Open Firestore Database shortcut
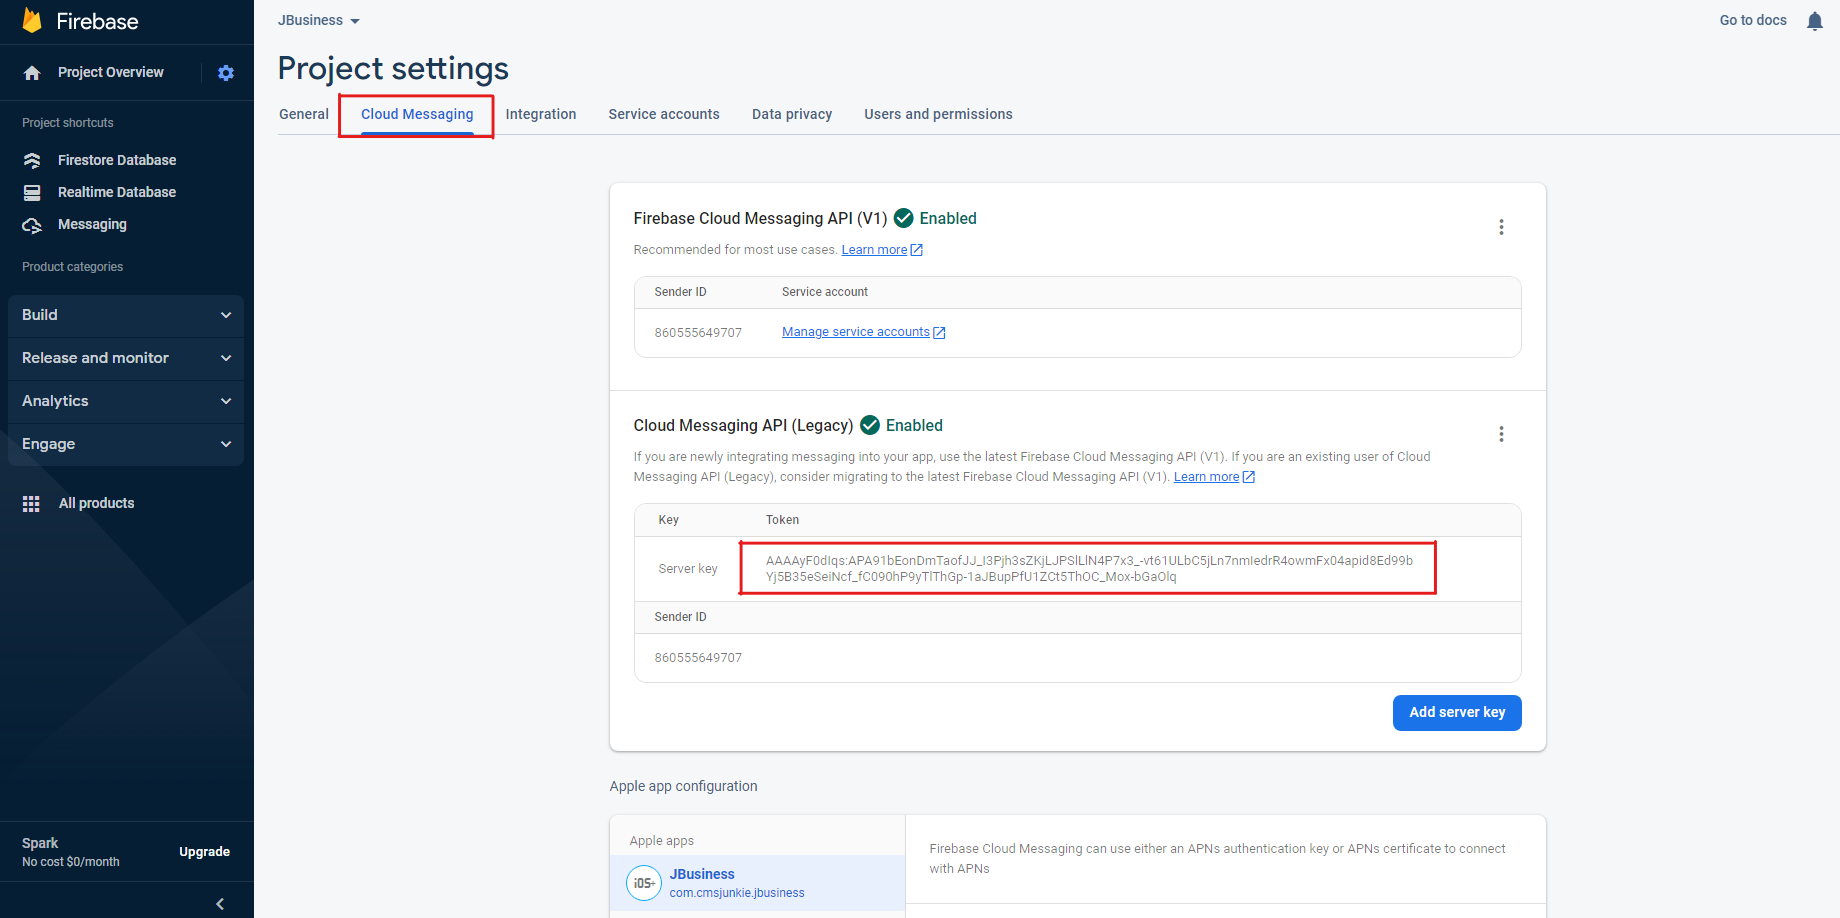The image size is (1840, 918). 116,160
